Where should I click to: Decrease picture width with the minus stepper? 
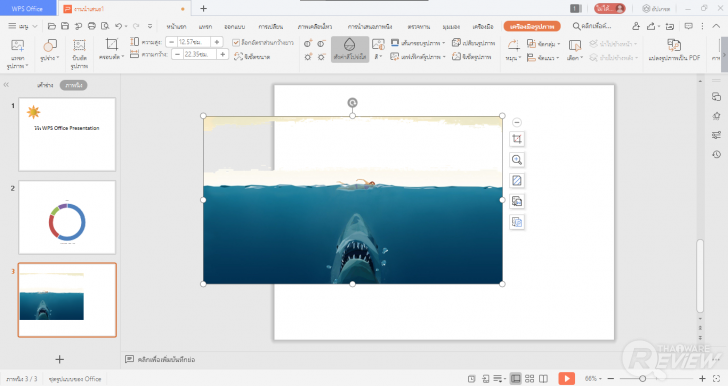click(x=177, y=54)
